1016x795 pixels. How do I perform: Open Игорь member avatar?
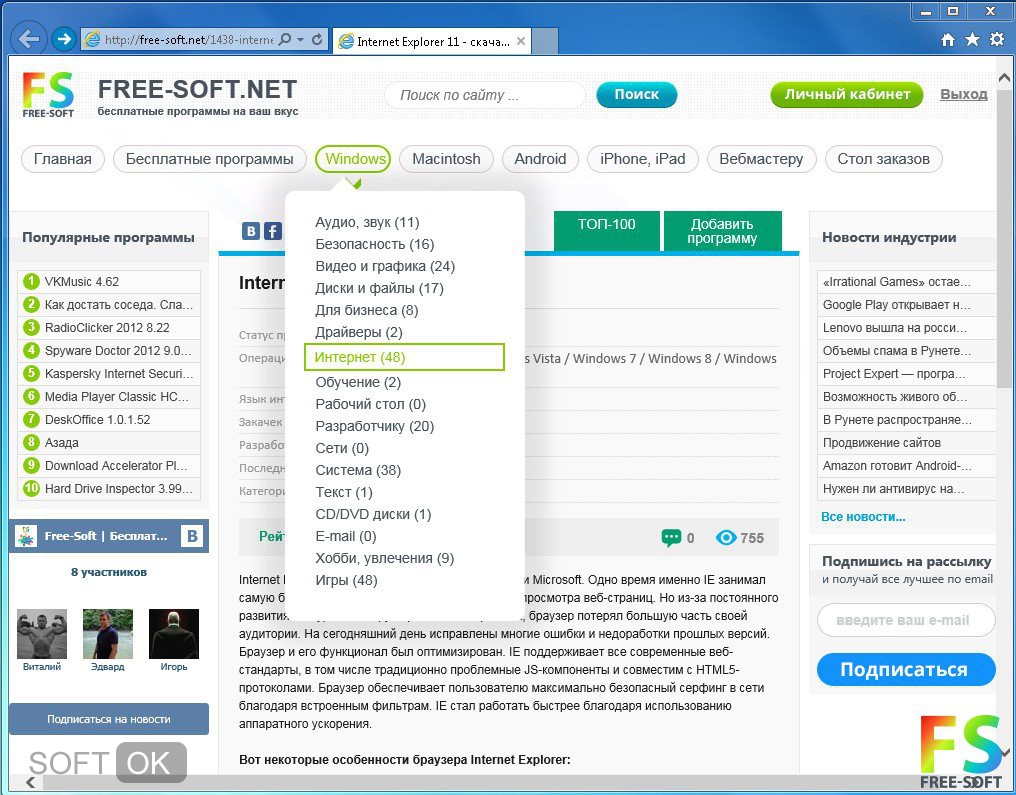(174, 634)
